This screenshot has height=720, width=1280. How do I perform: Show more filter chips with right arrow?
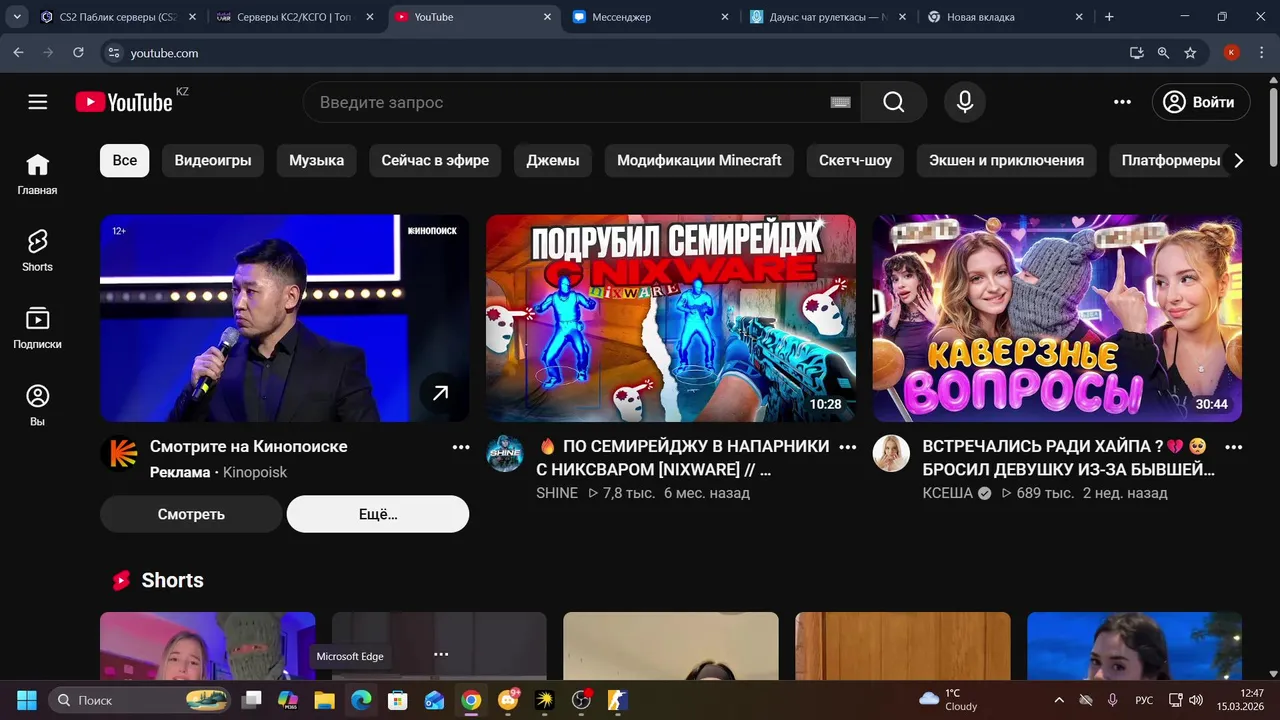click(x=1238, y=160)
